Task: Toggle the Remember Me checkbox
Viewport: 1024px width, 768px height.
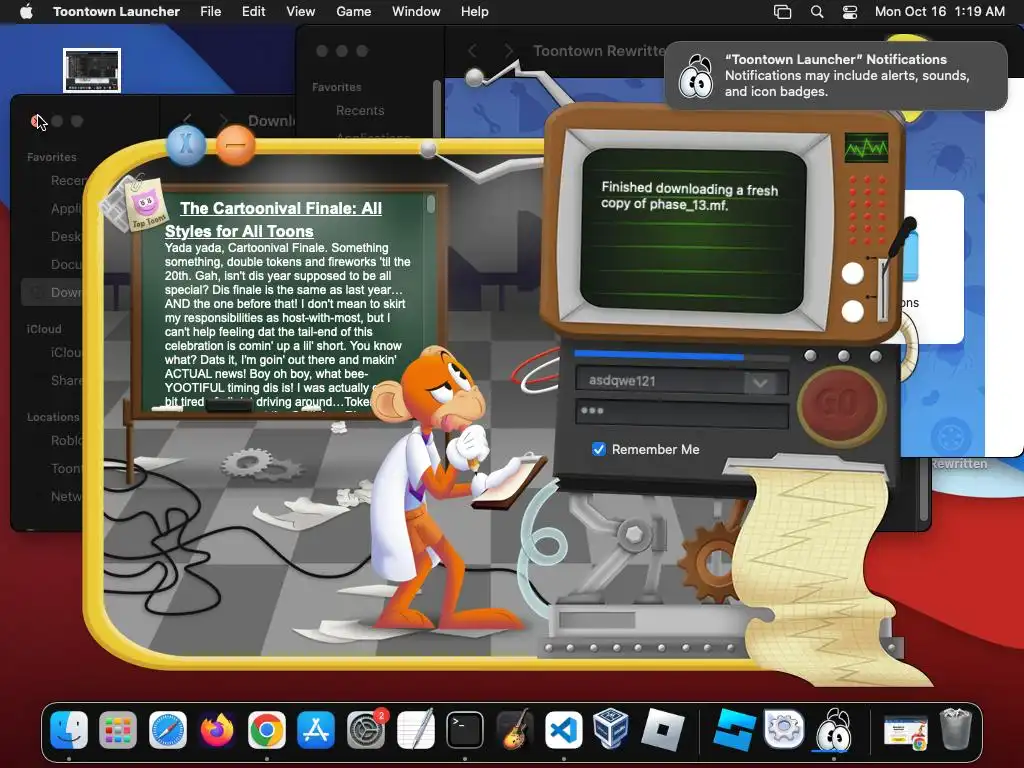Action: (x=598, y=449)
